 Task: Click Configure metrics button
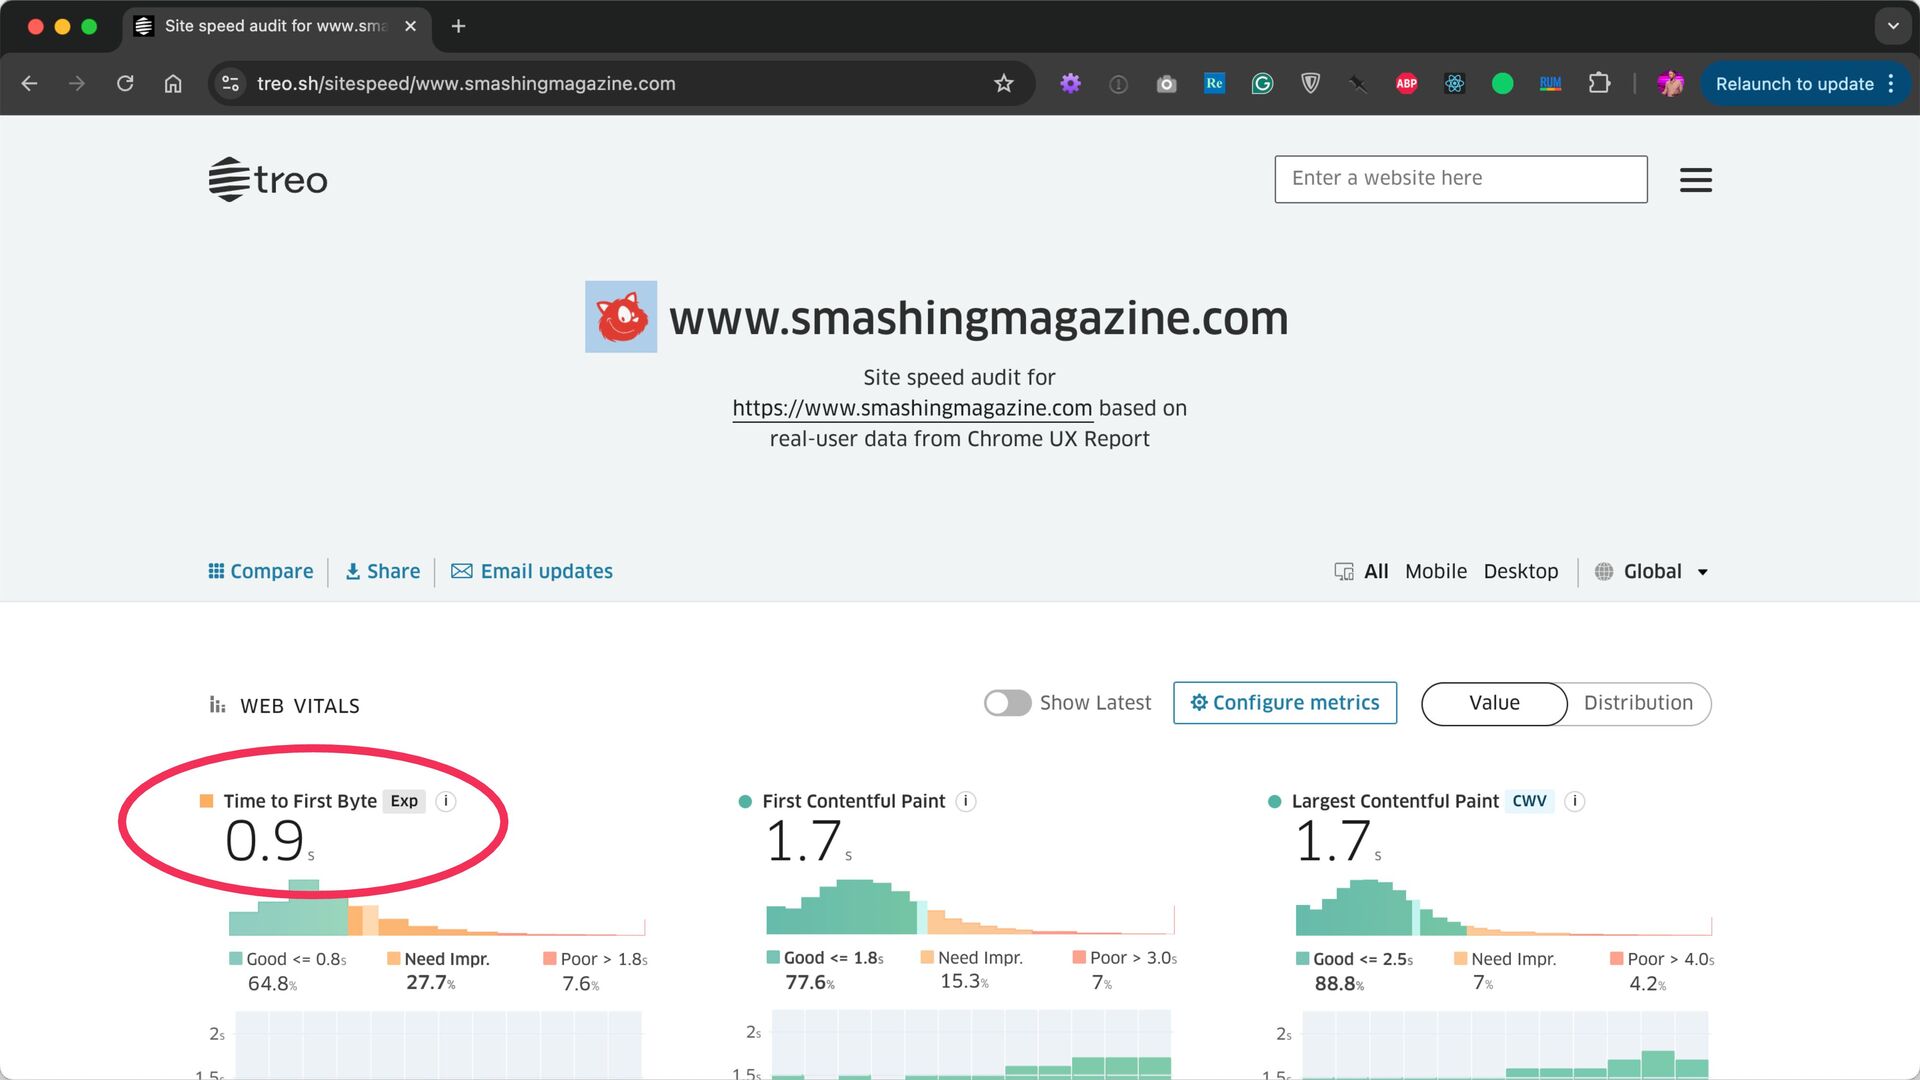[x=1285, y=703]
